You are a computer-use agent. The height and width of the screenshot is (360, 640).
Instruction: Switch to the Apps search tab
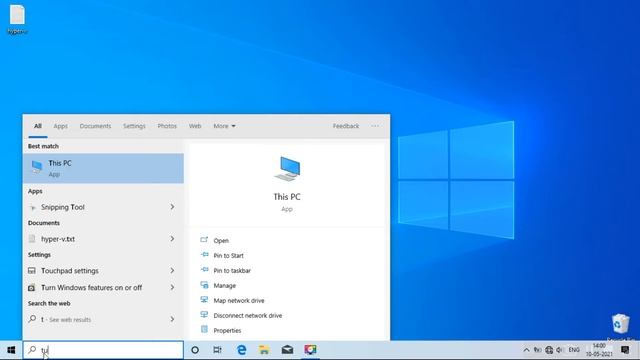click(60, 126)
